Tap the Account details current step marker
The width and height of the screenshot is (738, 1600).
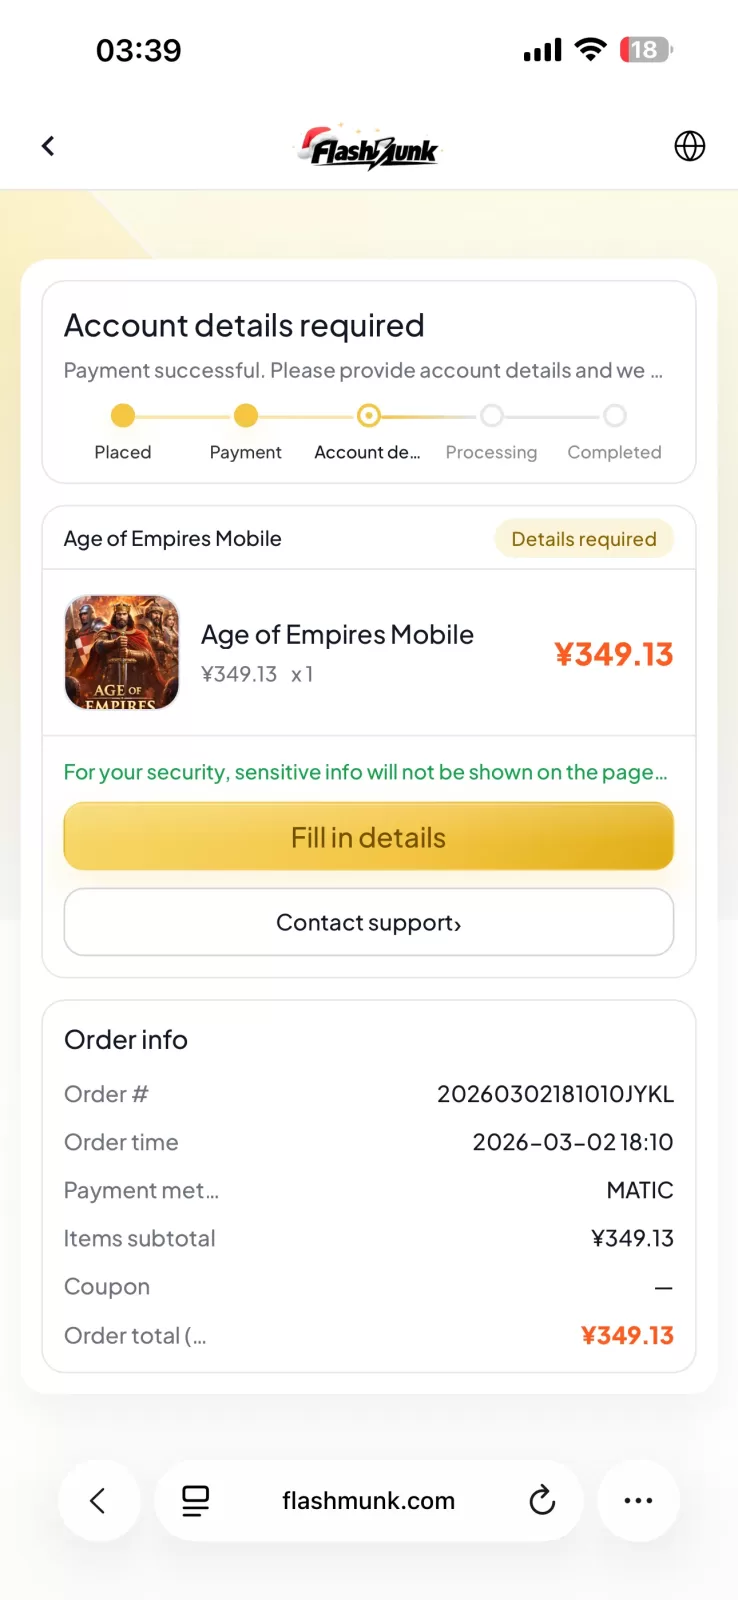click(x=368, y=415)
